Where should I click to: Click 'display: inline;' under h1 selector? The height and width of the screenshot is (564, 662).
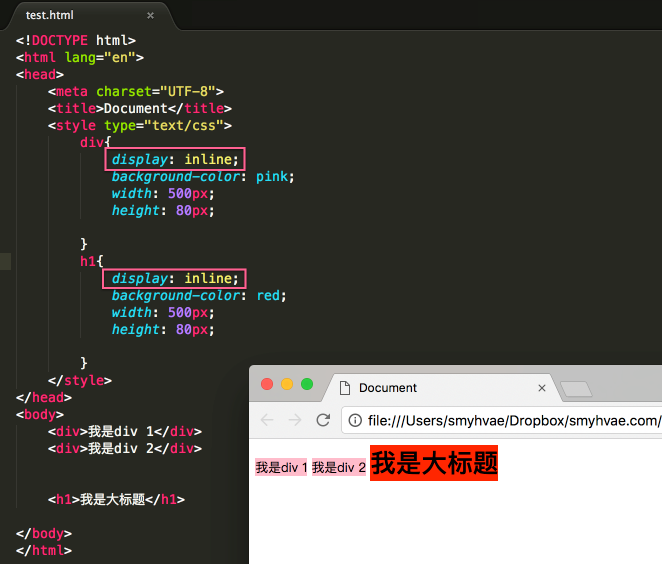point(175,279)
